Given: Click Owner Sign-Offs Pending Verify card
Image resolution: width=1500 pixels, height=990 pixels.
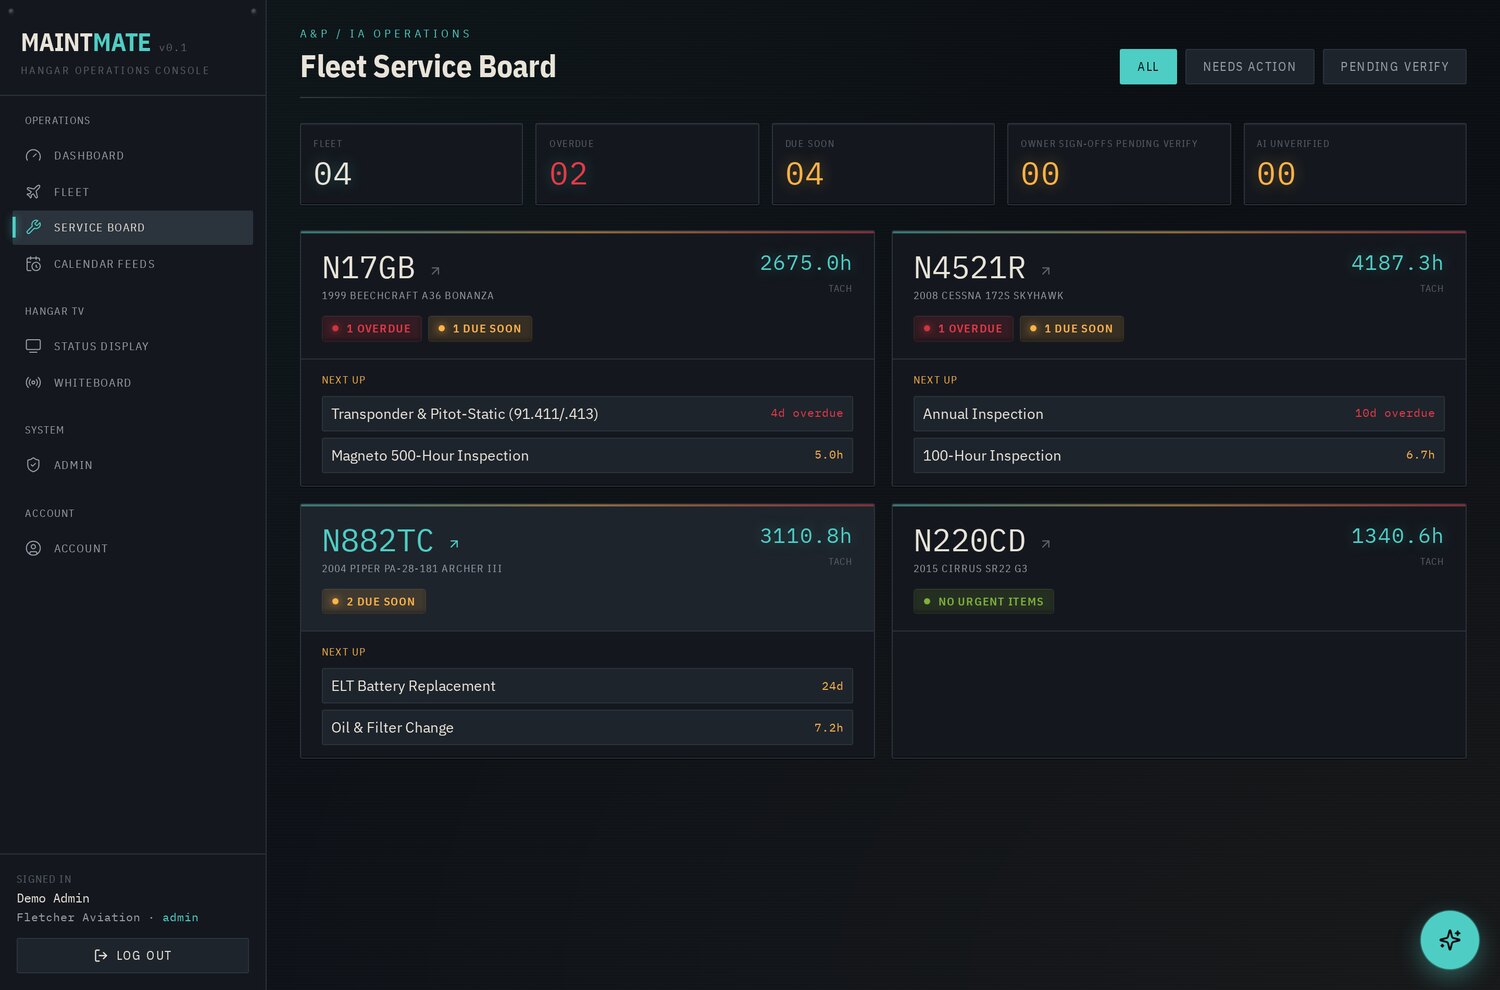Looking at the screenshot, I should (1119, 164).
